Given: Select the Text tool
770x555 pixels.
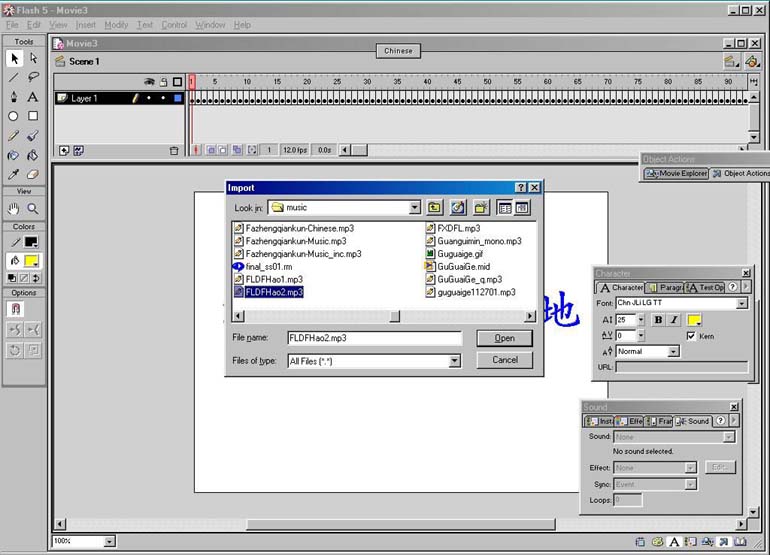Looking at the screenshot, I should (33, 97).
